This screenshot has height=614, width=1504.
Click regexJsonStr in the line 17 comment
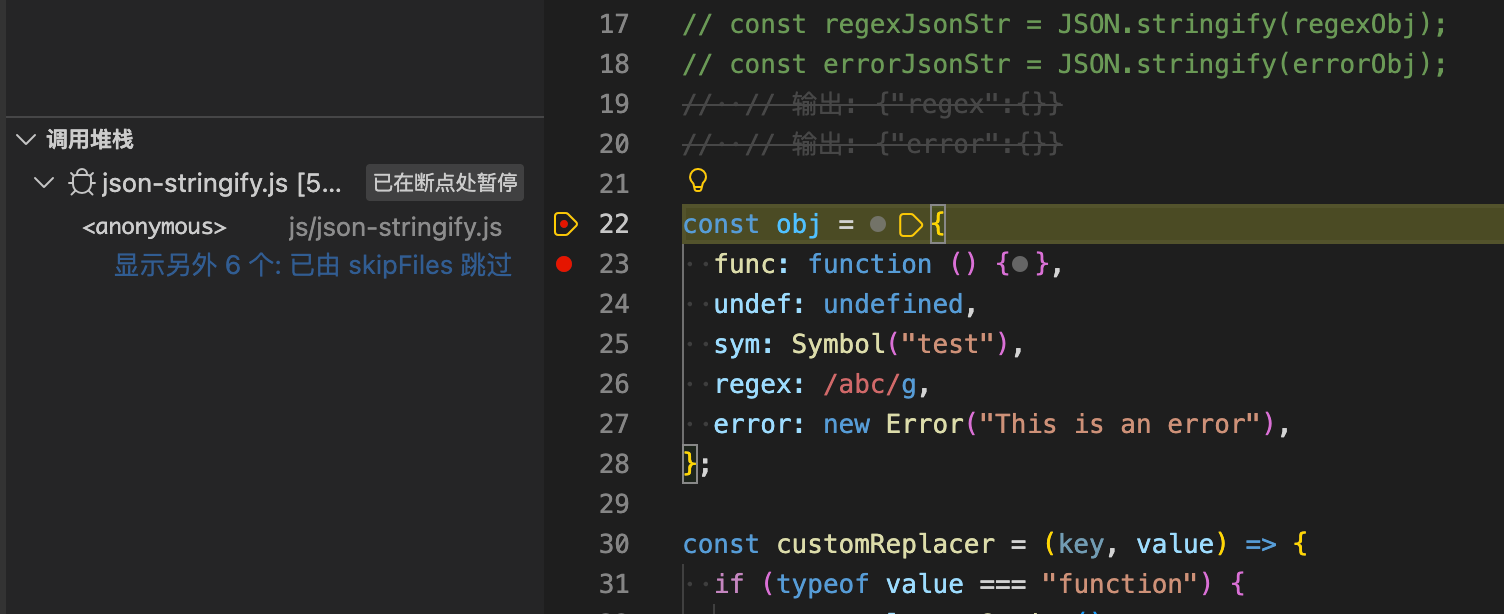(x=917, y=24)
